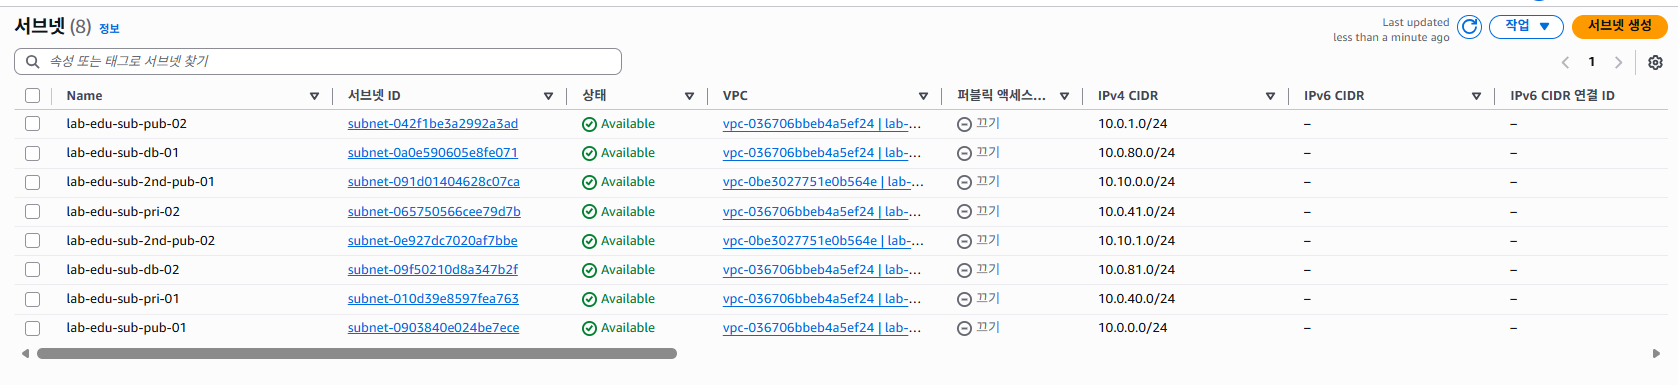Sort by Name column arrow
This screenshot has width=1678, height=385.
pos(314,96)
